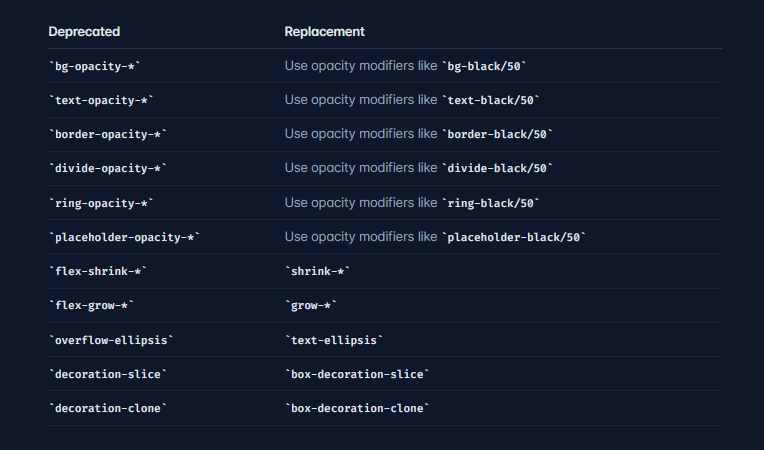This screenshot has width=764, height=450.
Task: Click the `box-decoration-clone` replacement cell
Action: [358, 407]
